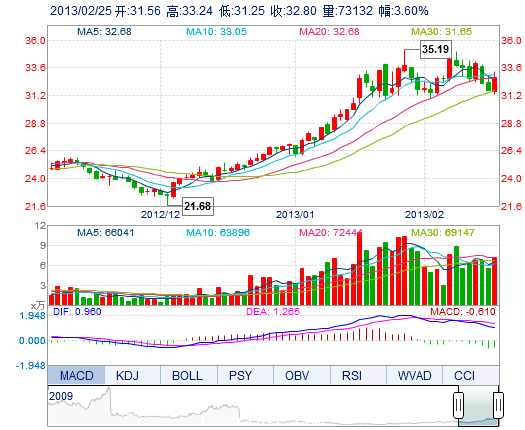Image resolution: width=525 pixels, height=430 pixels.
Task: Click the 21.68 low price label
Action: tap(198, 206)
